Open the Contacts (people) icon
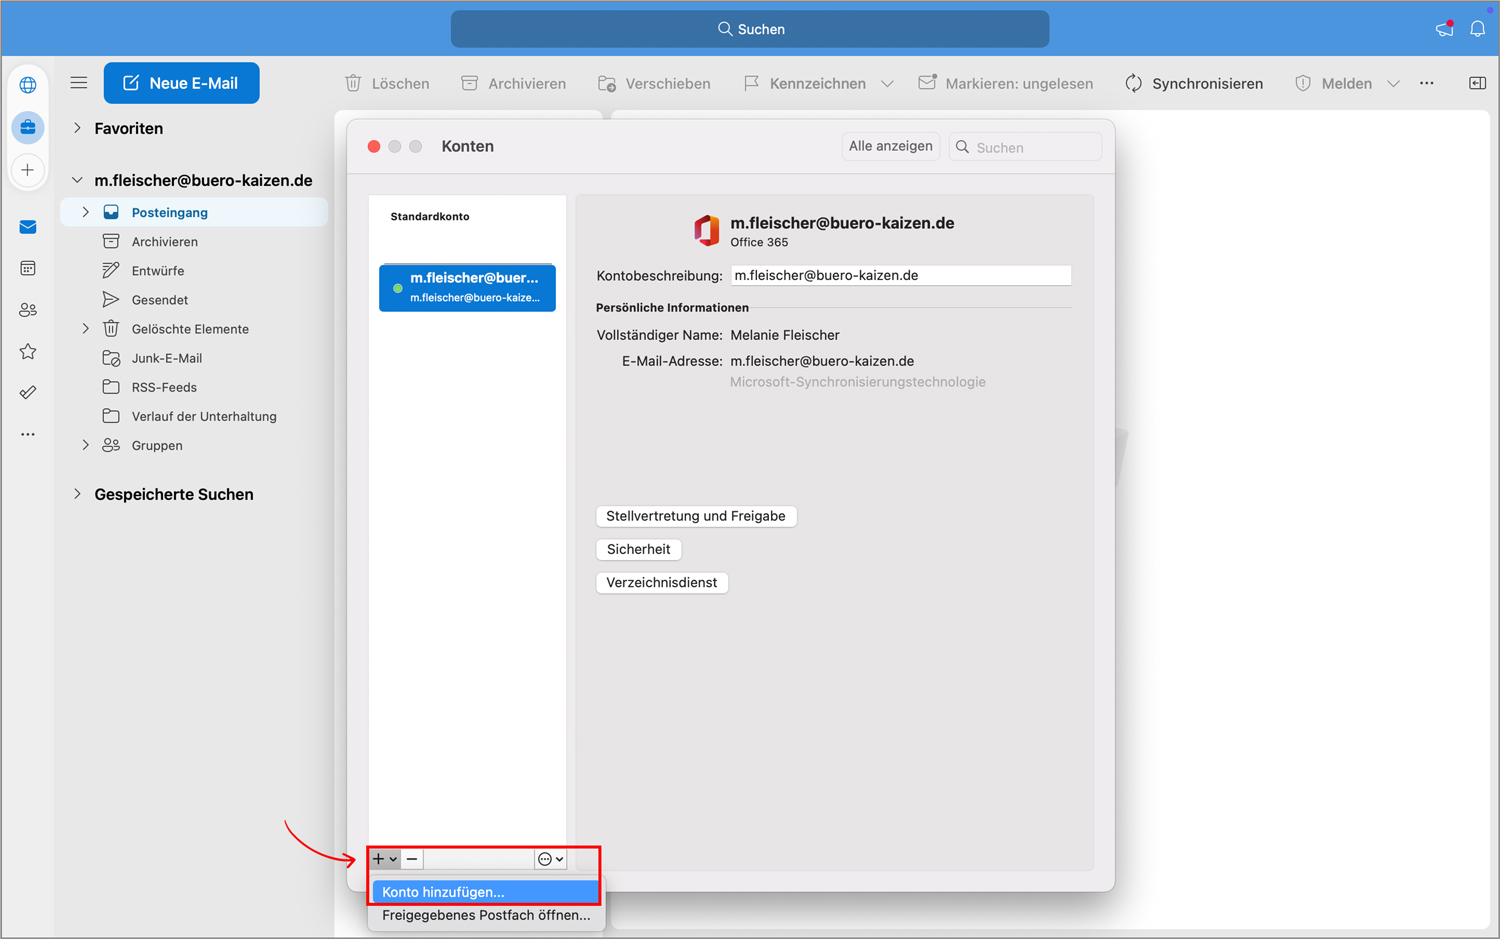1500x939 pixels. click(x=28, y=309)
